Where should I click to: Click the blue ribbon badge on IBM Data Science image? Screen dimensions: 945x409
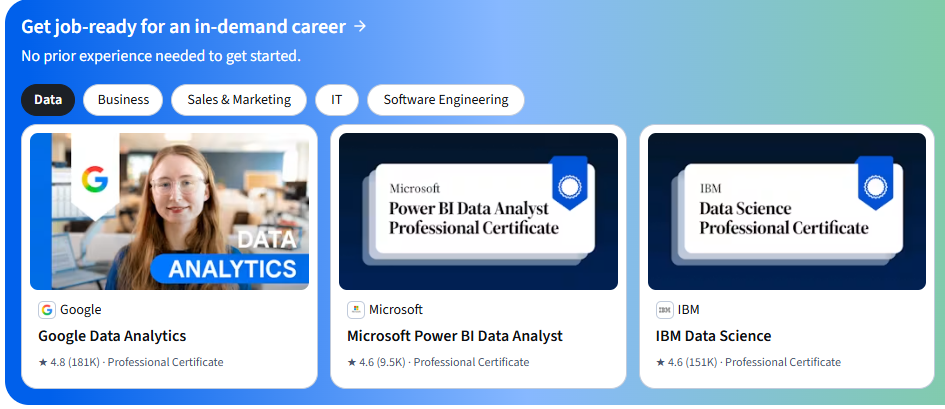pyautogui.click(x=874, y=183)
